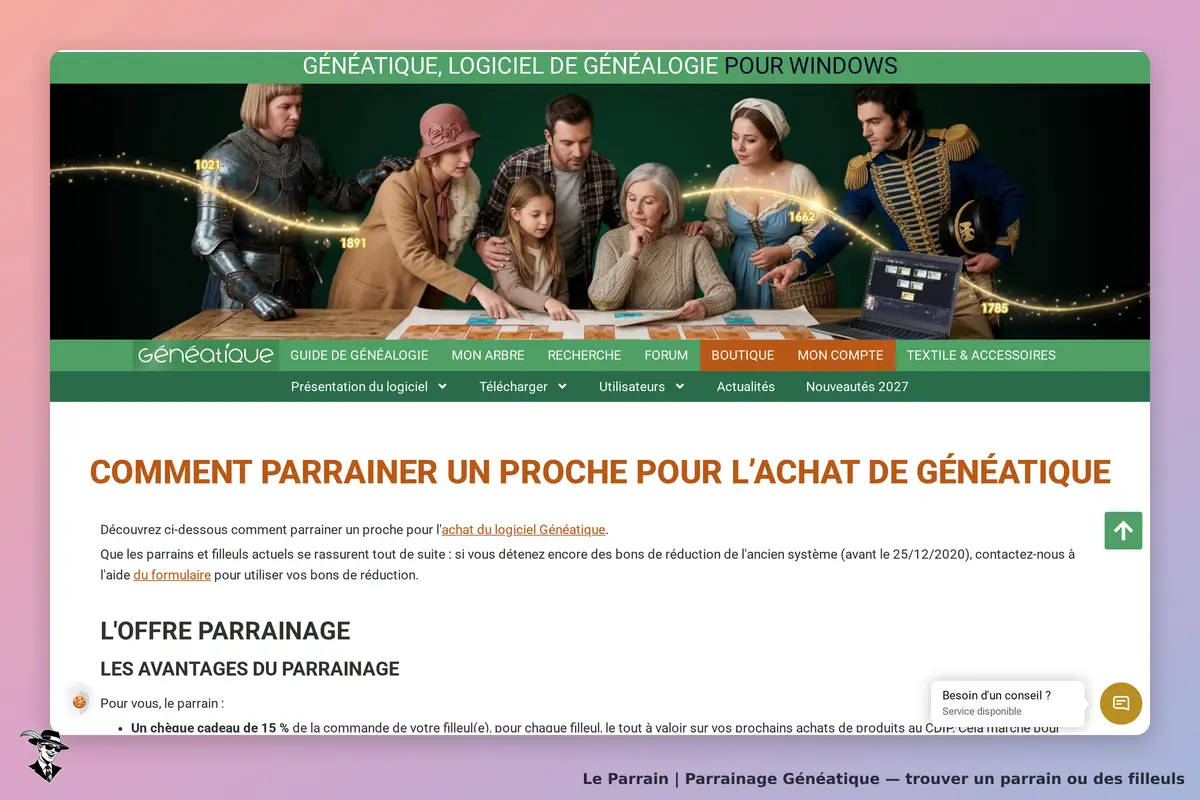The image size is (1200, 800).
Task: Open the 'du formulaire' contact link
Action: pyautogui.click(x=172, y=575)
